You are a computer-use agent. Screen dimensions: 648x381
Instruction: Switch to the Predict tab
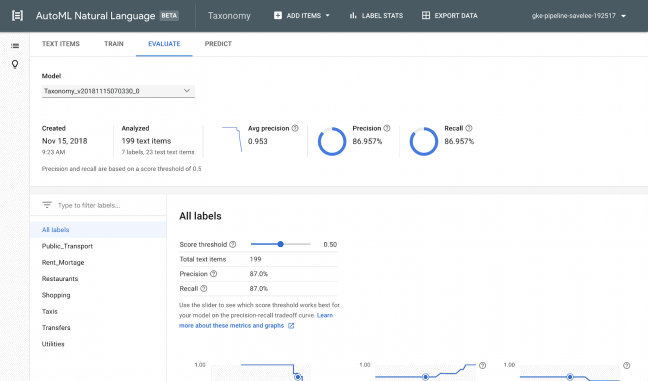(x=218, y=44)
